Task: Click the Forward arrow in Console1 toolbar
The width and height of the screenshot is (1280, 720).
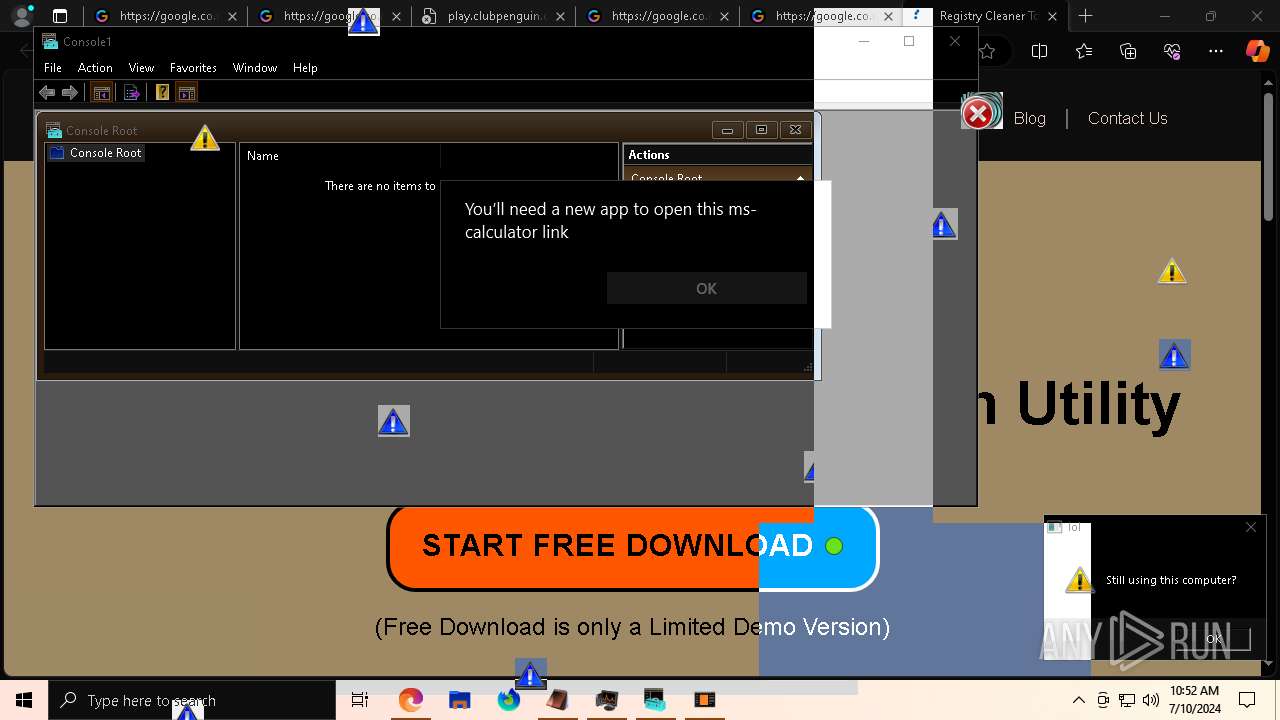Action: click(x=70, y=93)
